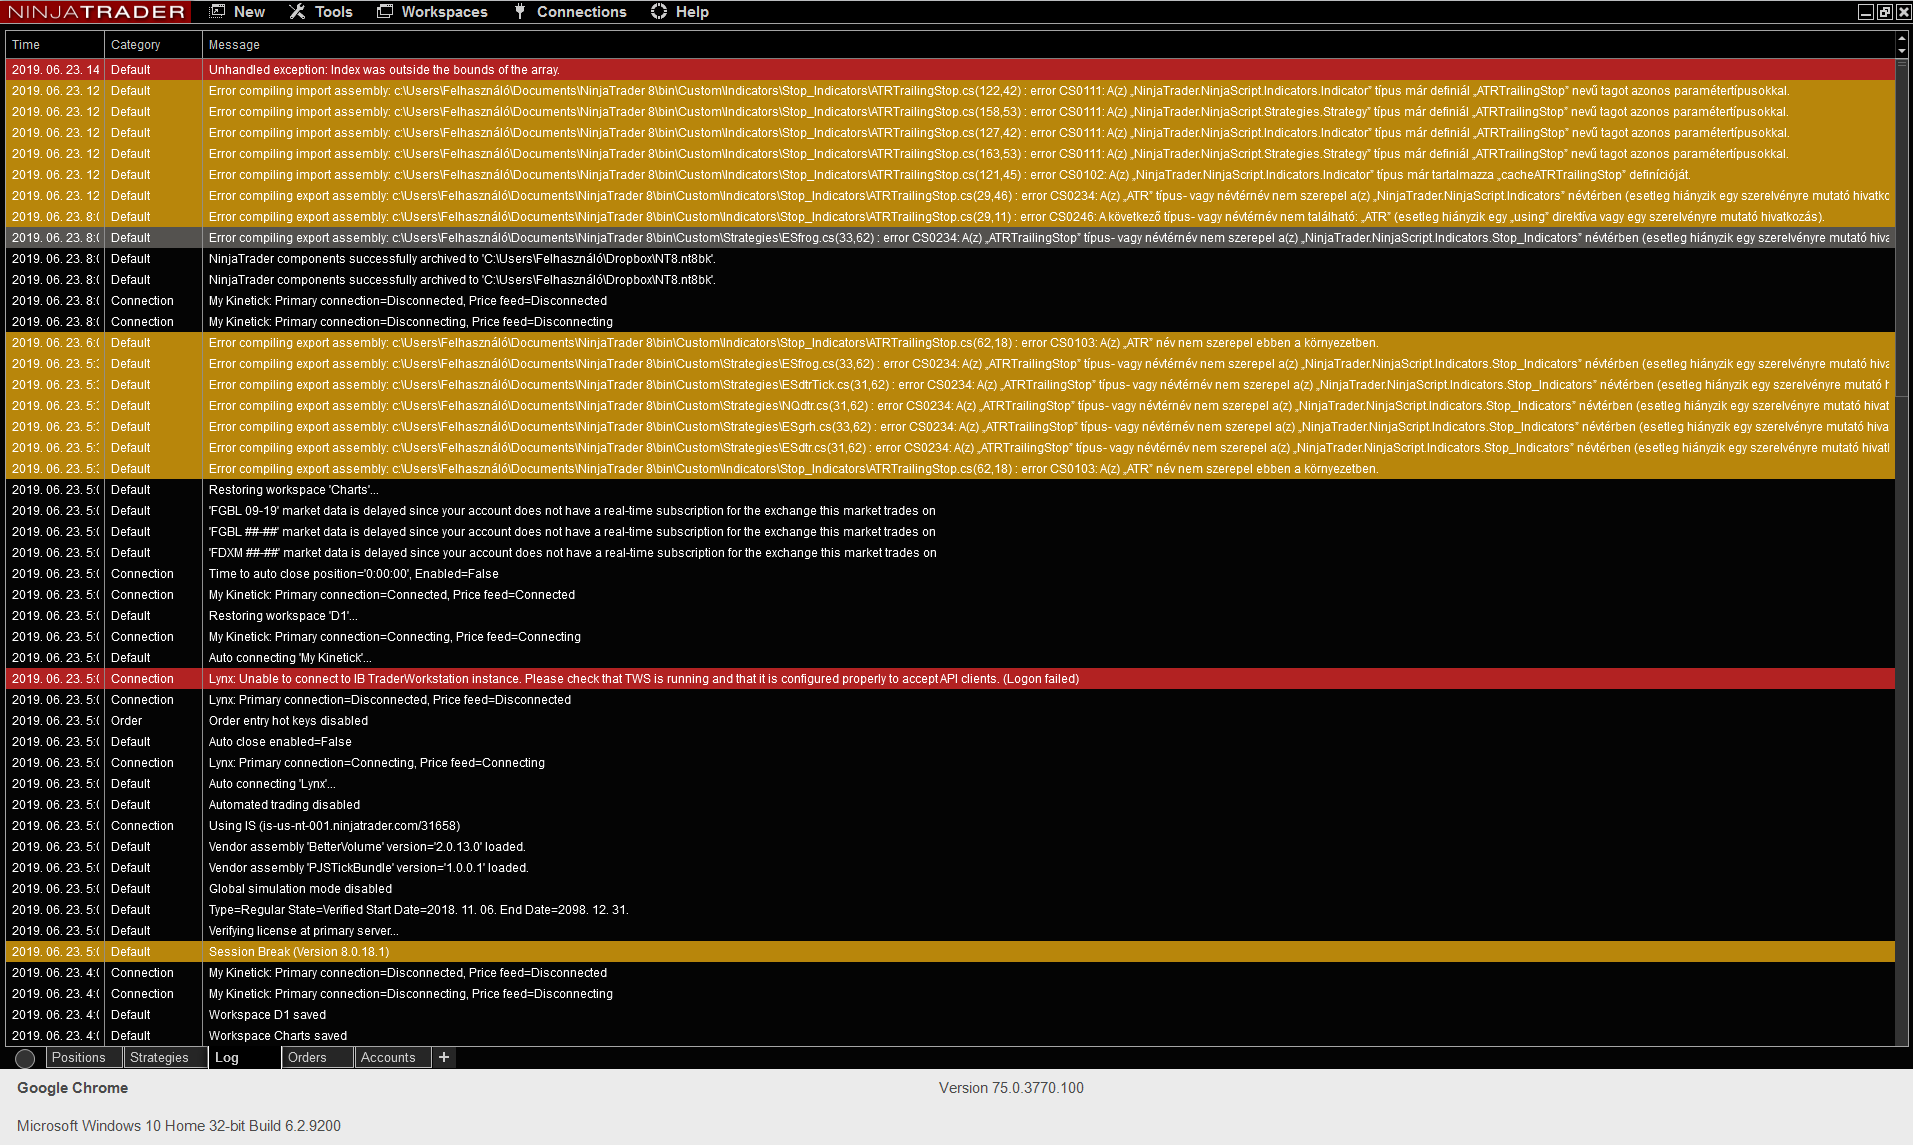Click the log scroll up arrow
The width and height of the screenshot is (1913, 1145).
click(1902, 38)
